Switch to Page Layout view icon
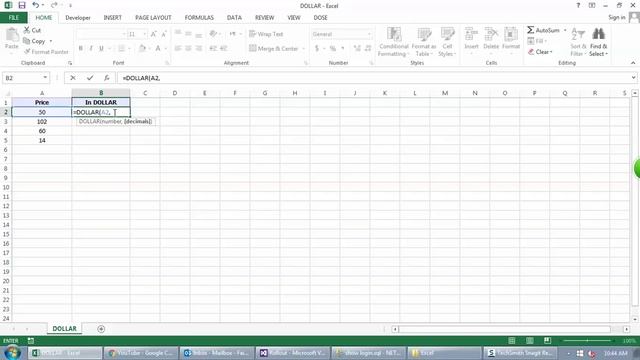Viewport: 640px width, 360px height. point(529,340)
